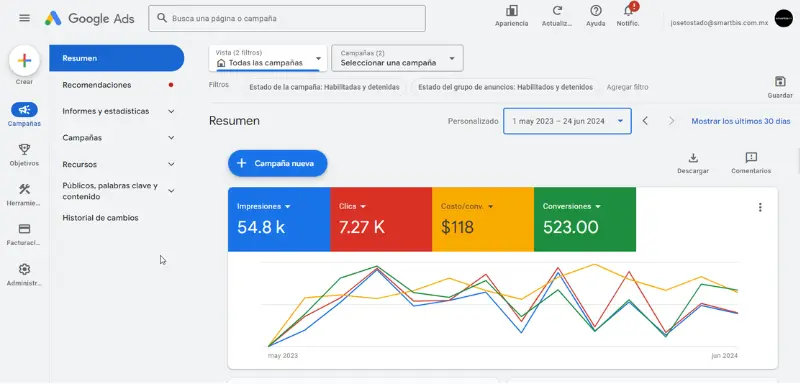
Task: Click Mostrar los últimos 30 días link
Action: (x=741, y=121)
